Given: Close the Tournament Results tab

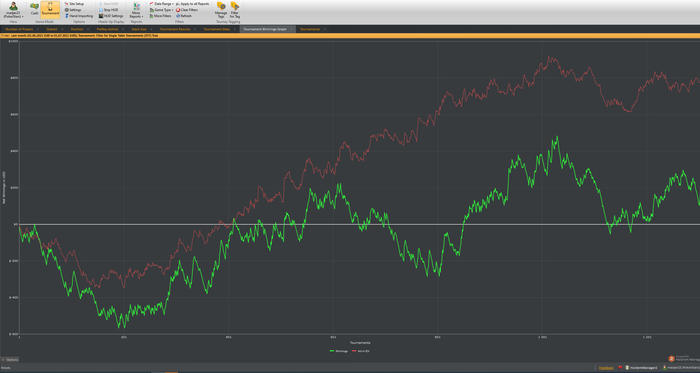Looking at the screenshot, I should click(x=194, y=29).
